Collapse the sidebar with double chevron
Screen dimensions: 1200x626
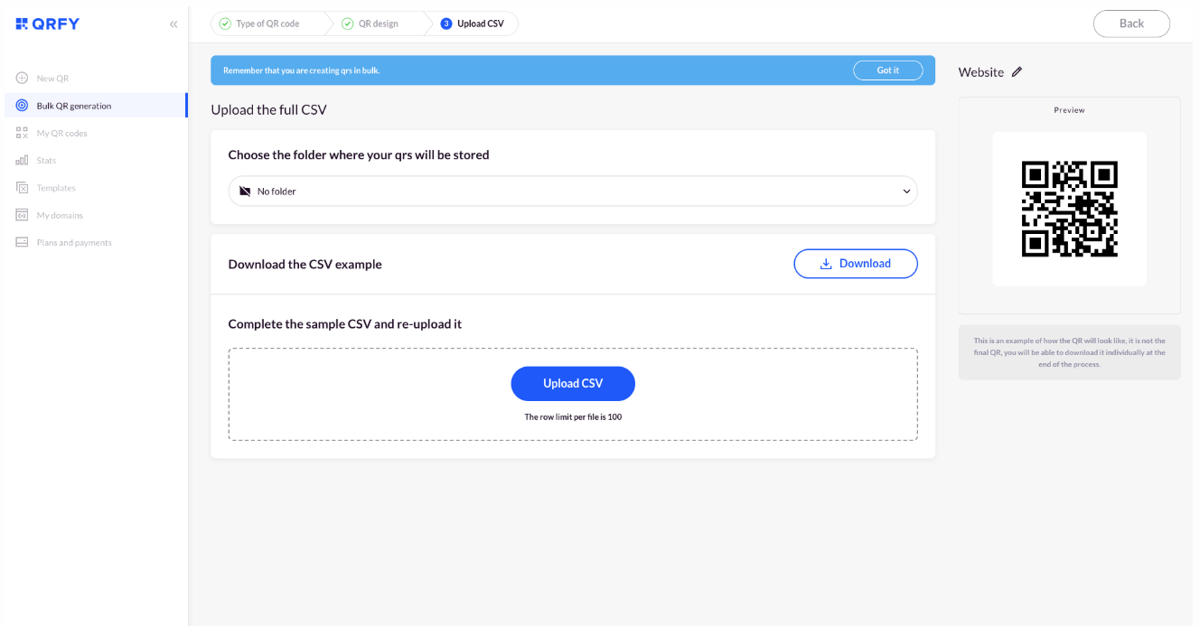click(173, 23)
